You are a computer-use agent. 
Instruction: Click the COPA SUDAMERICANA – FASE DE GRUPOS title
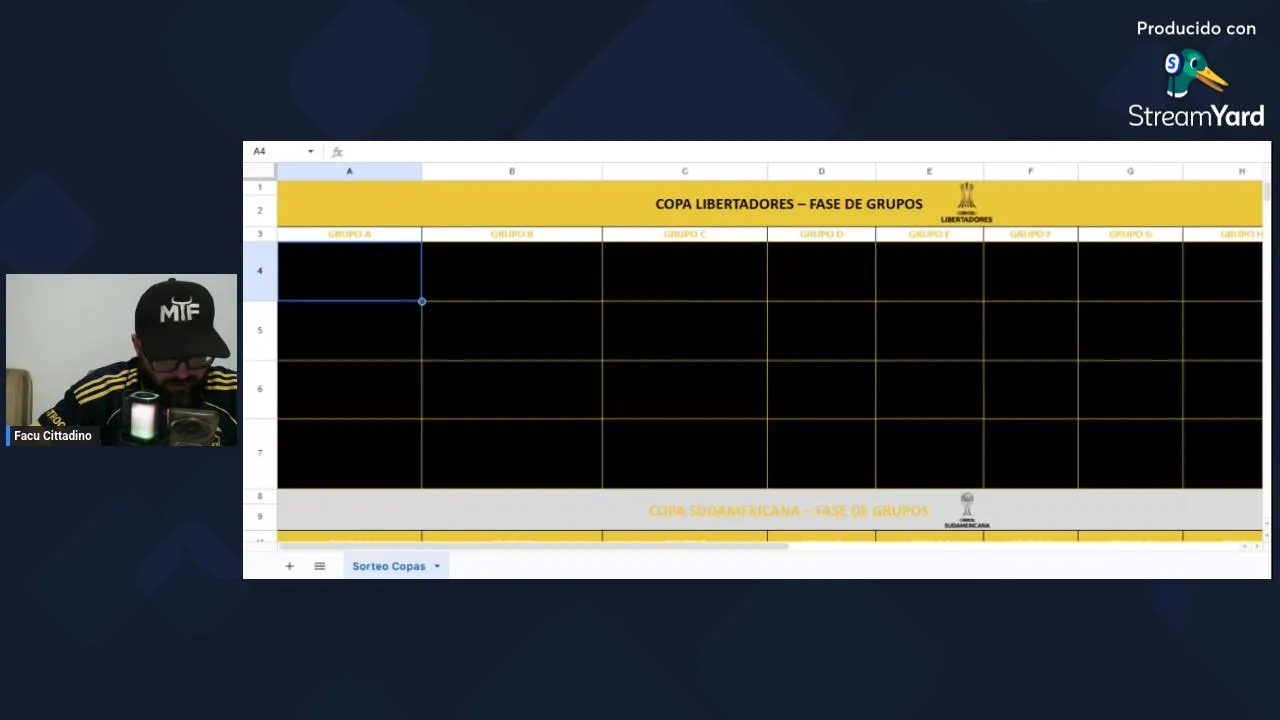coord(789,510)
